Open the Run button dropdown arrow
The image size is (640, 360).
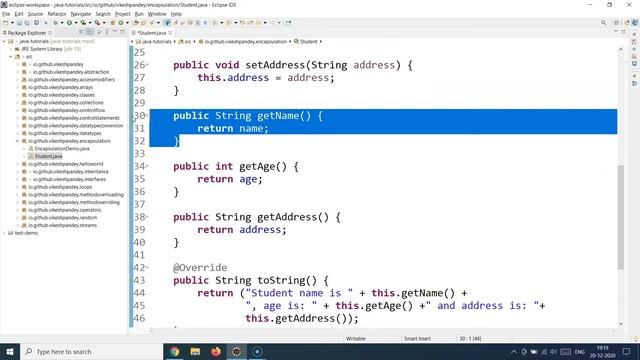(x=76, y=23)
